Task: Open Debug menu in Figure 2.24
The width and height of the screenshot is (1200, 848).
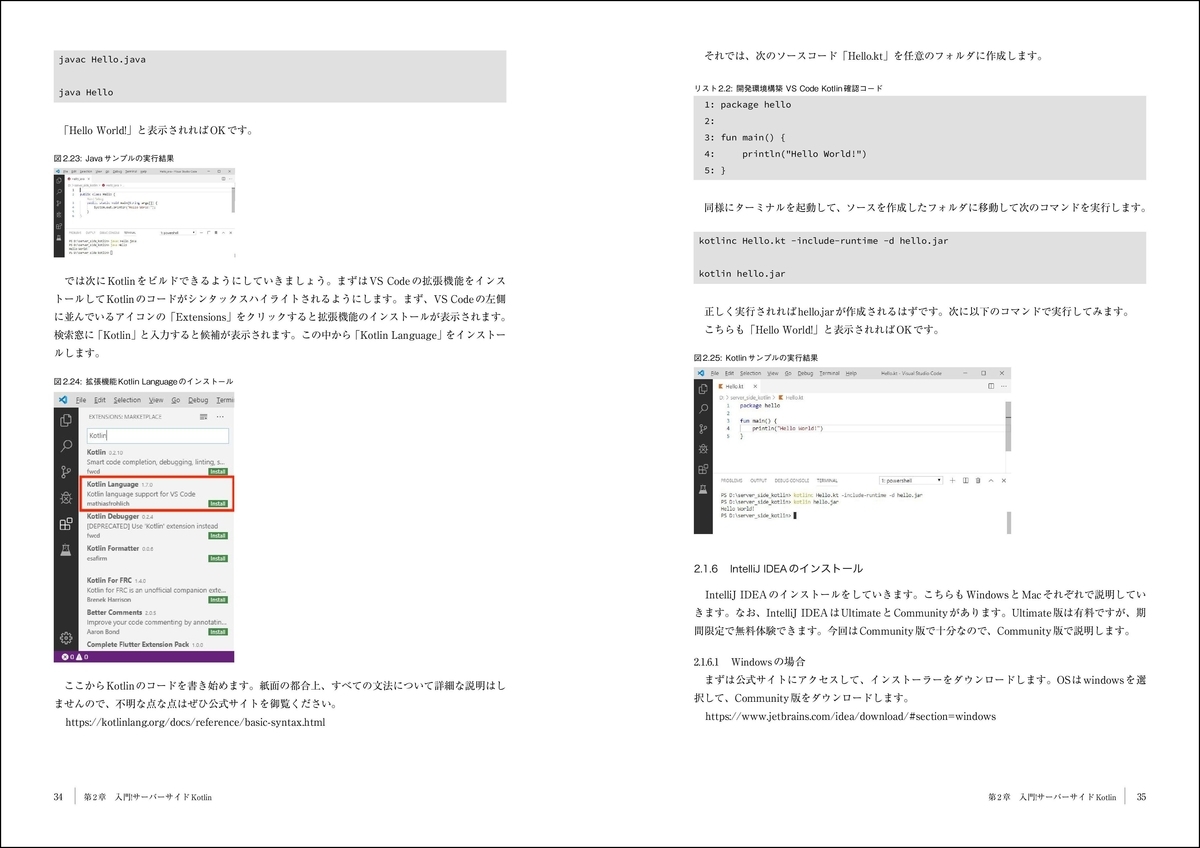Action: click(198, 400)
